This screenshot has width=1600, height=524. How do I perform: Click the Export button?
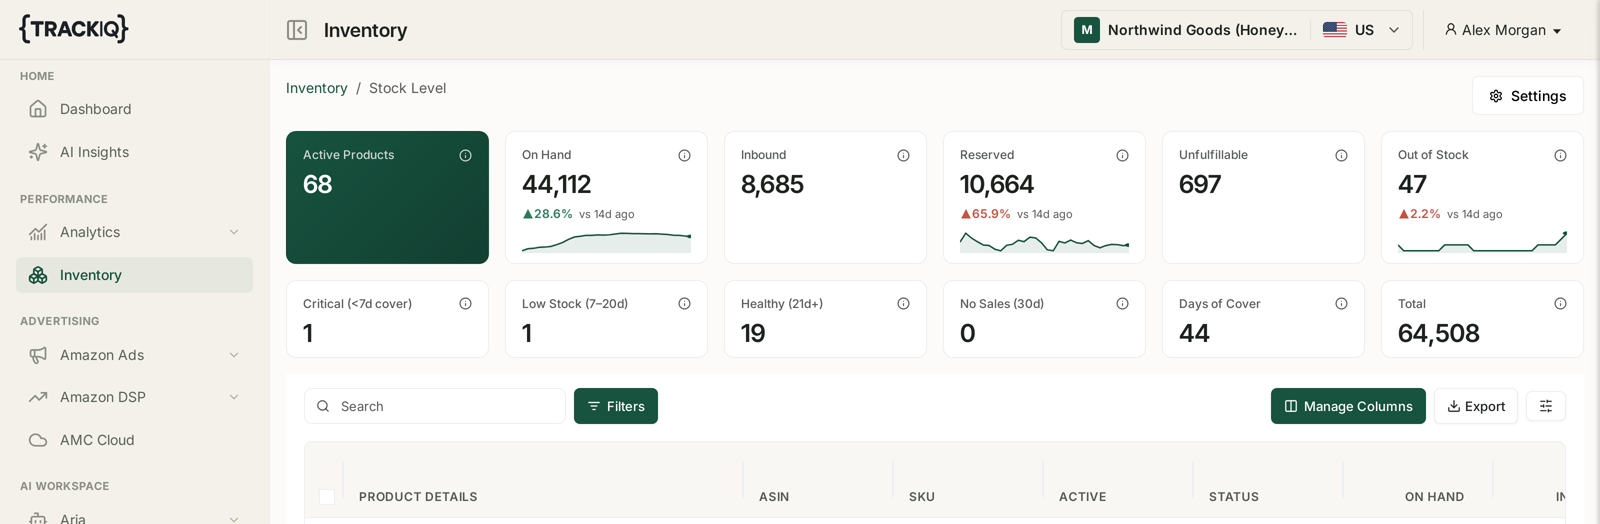pyautogui.click(x=1476, y=406)
